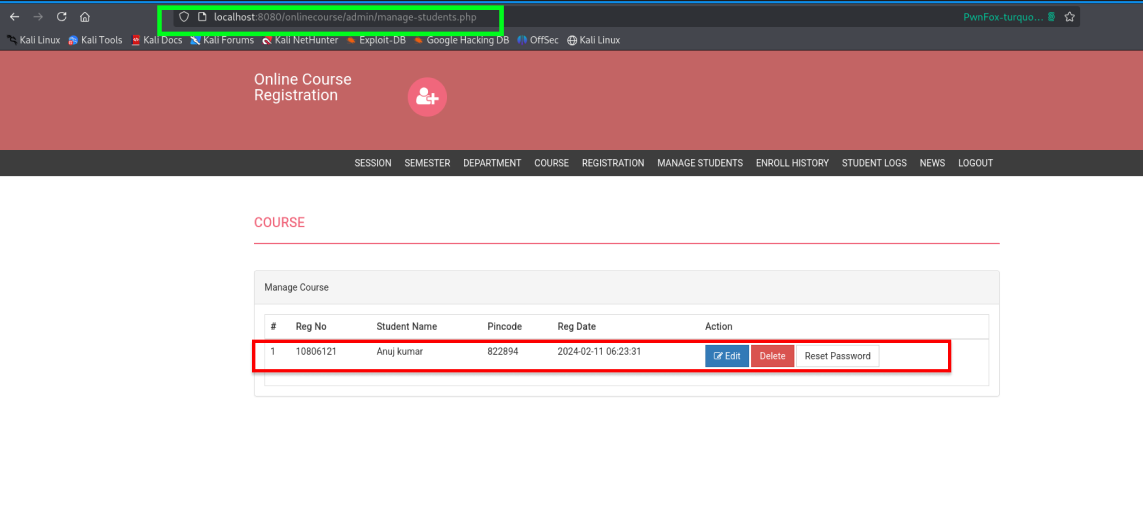Delete student Anuj kumar
This screenshot has height=507, width=1143.
point(772,356)
